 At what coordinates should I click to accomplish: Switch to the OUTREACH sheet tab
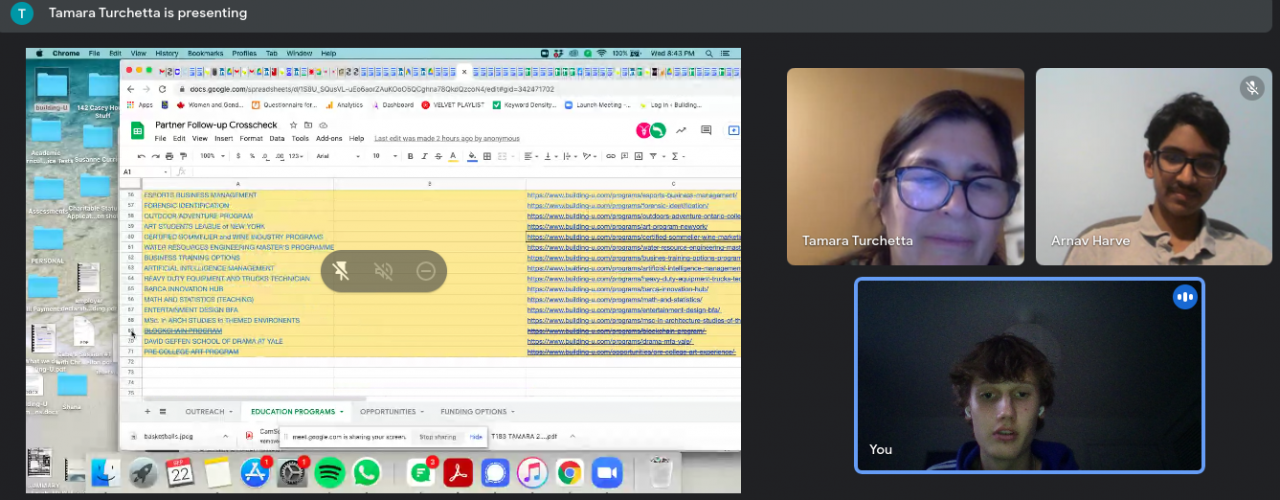pyautogui.click(x=207, y=411)
